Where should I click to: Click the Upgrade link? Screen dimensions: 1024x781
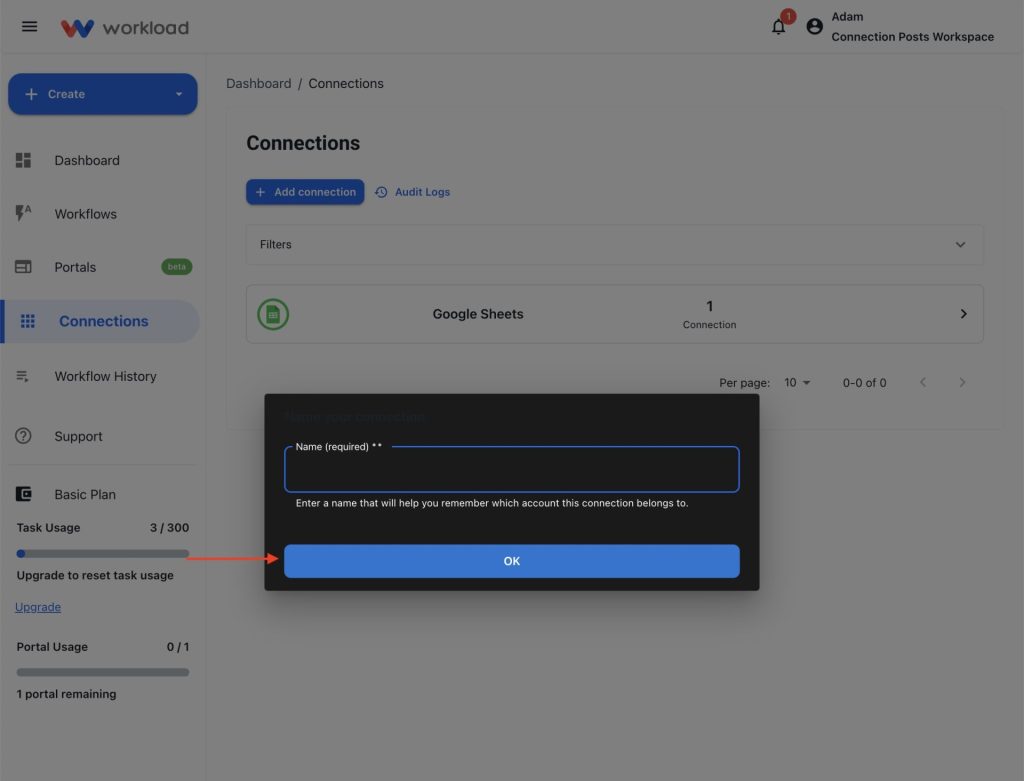(38, 607)
